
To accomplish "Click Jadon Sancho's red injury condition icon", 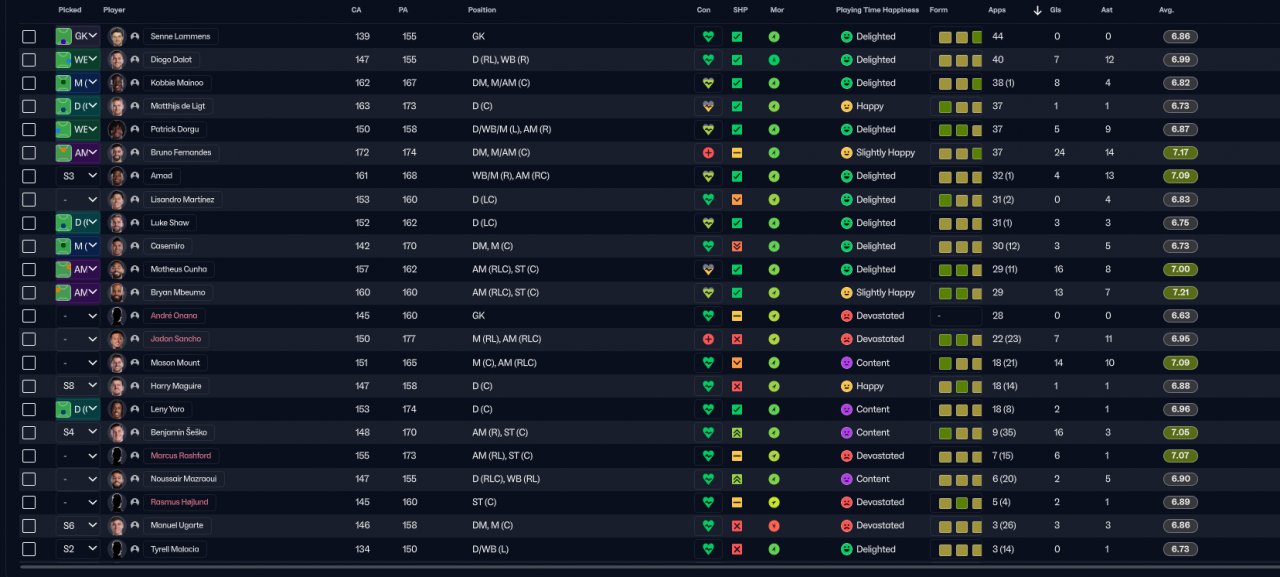I will (x=708, y=339).
